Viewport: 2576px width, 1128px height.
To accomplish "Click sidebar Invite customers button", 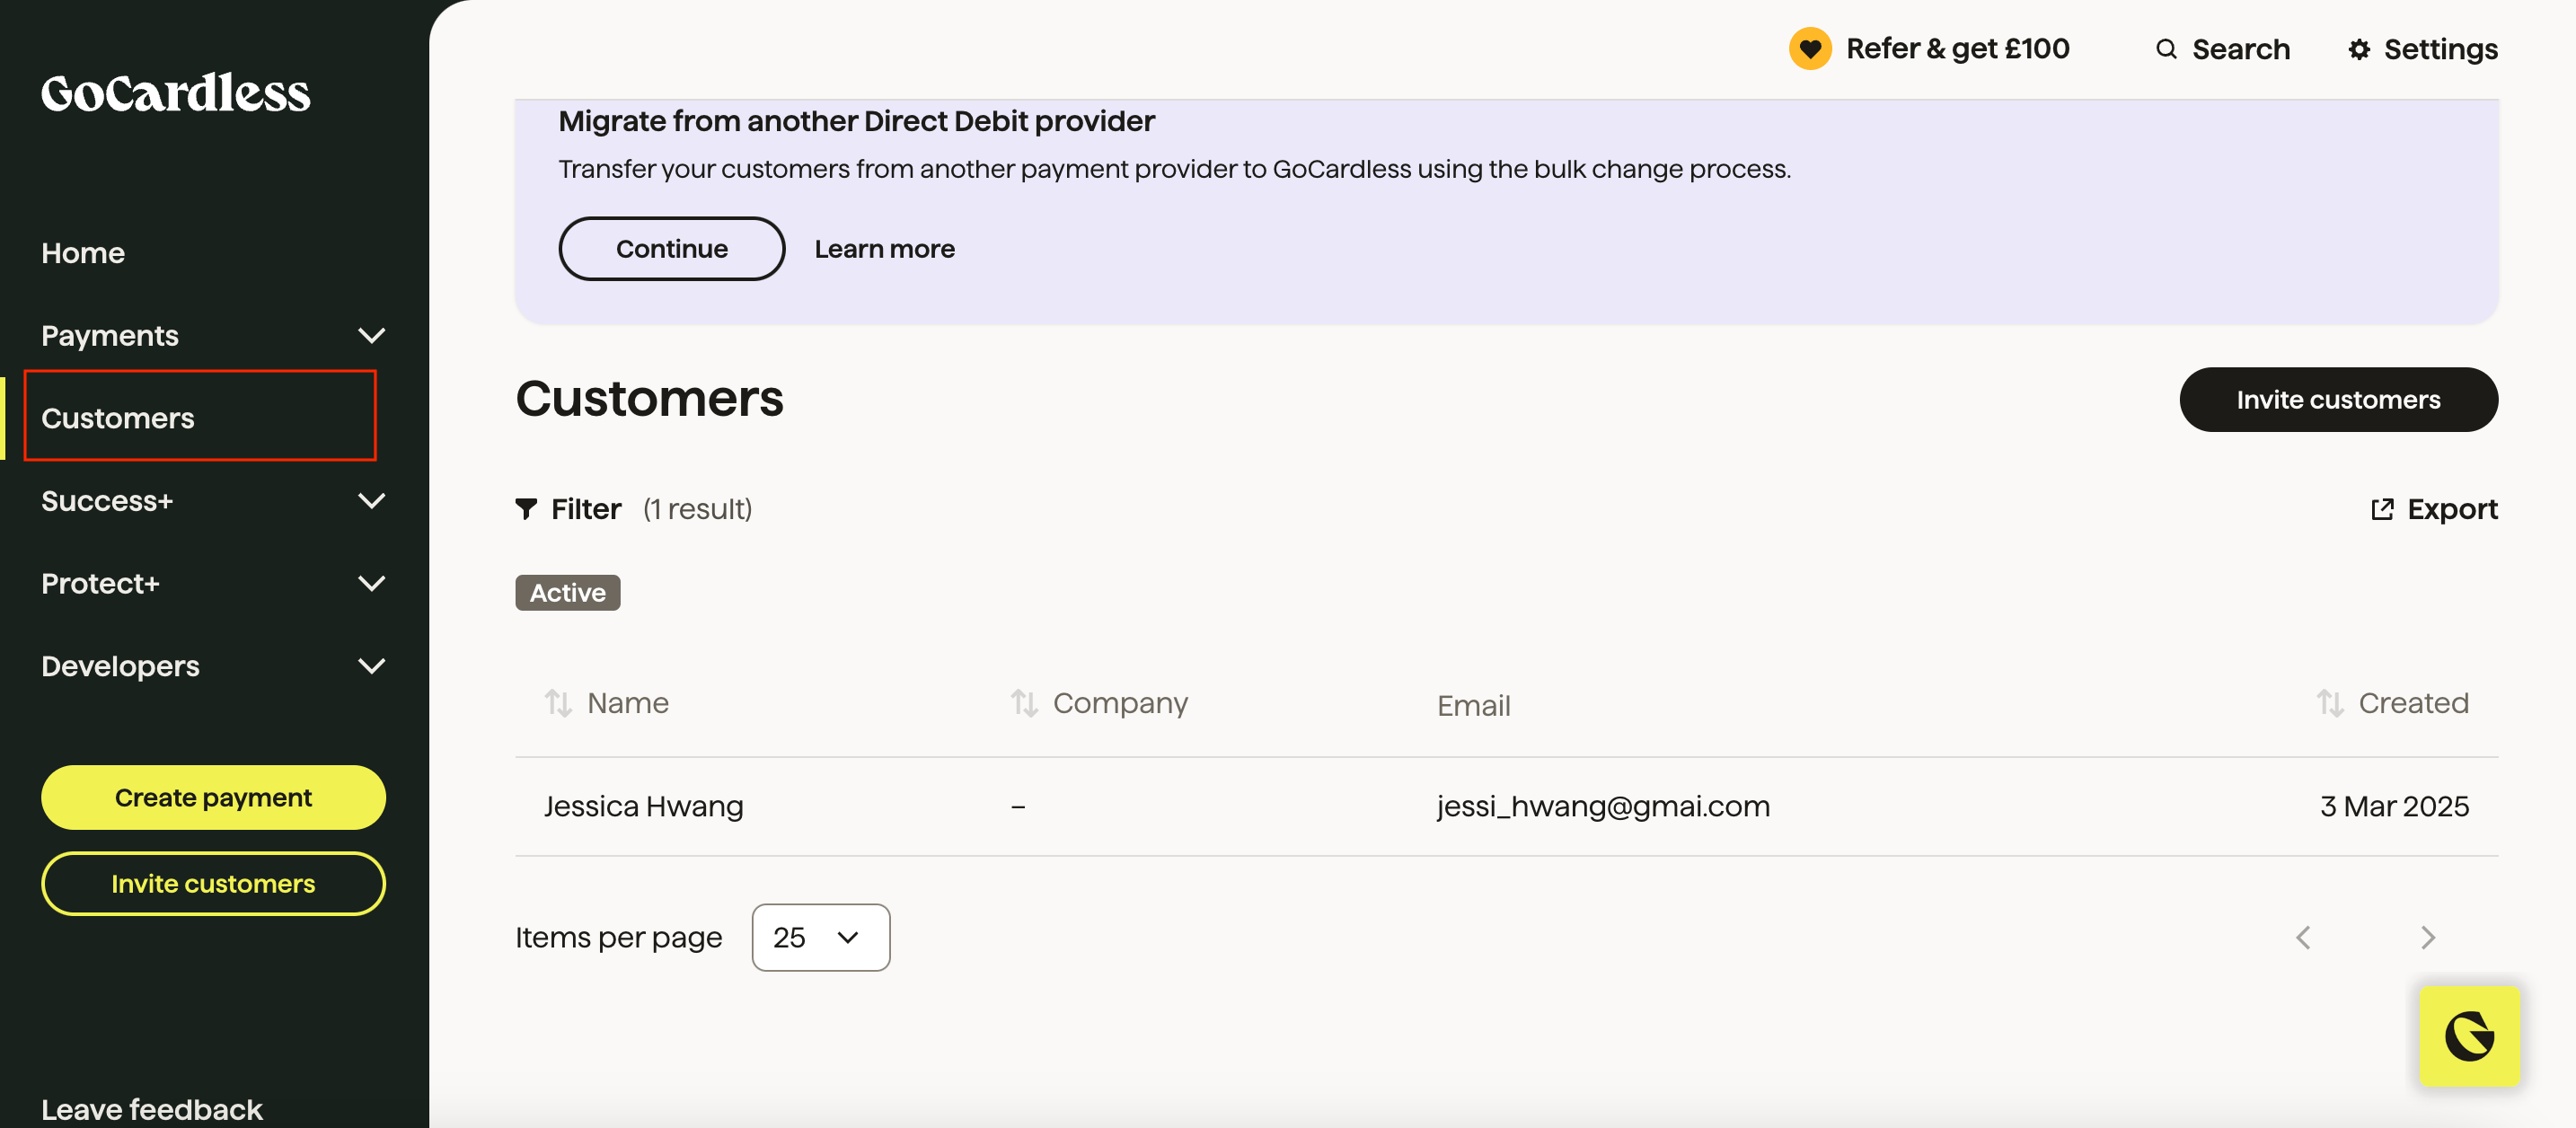I will pyautogui.click(x=213, y=884).
